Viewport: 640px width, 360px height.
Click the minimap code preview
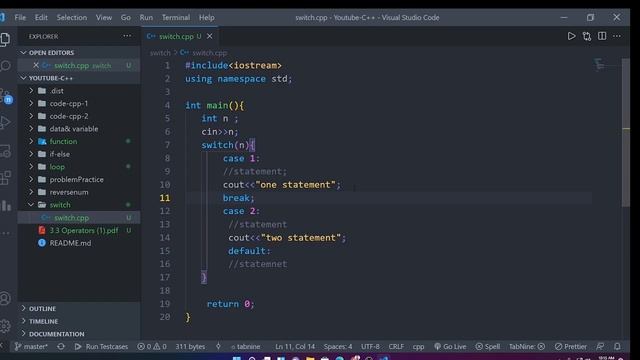pos(600,64)
